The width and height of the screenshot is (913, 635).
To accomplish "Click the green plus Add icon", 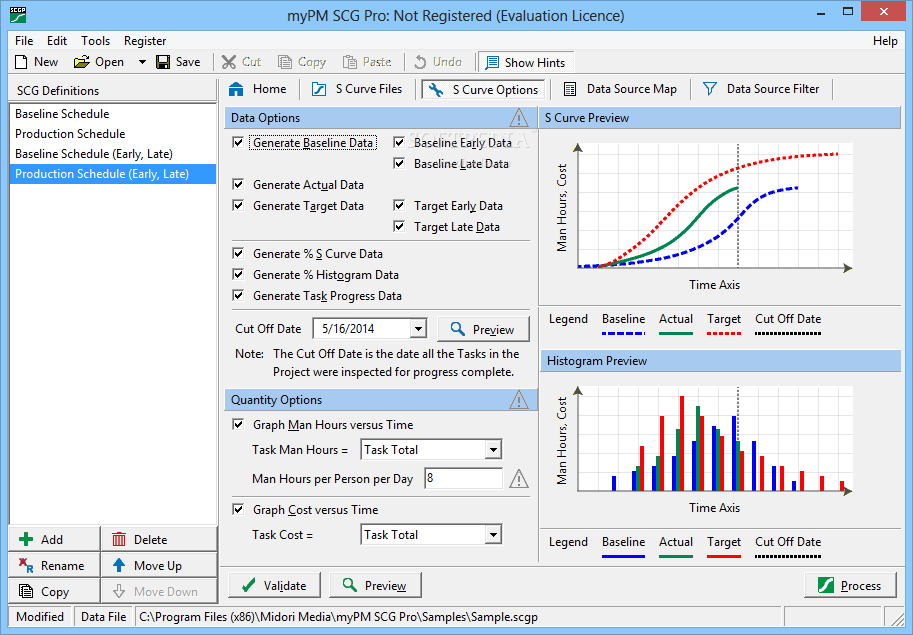I will click(x=26, y=540).
